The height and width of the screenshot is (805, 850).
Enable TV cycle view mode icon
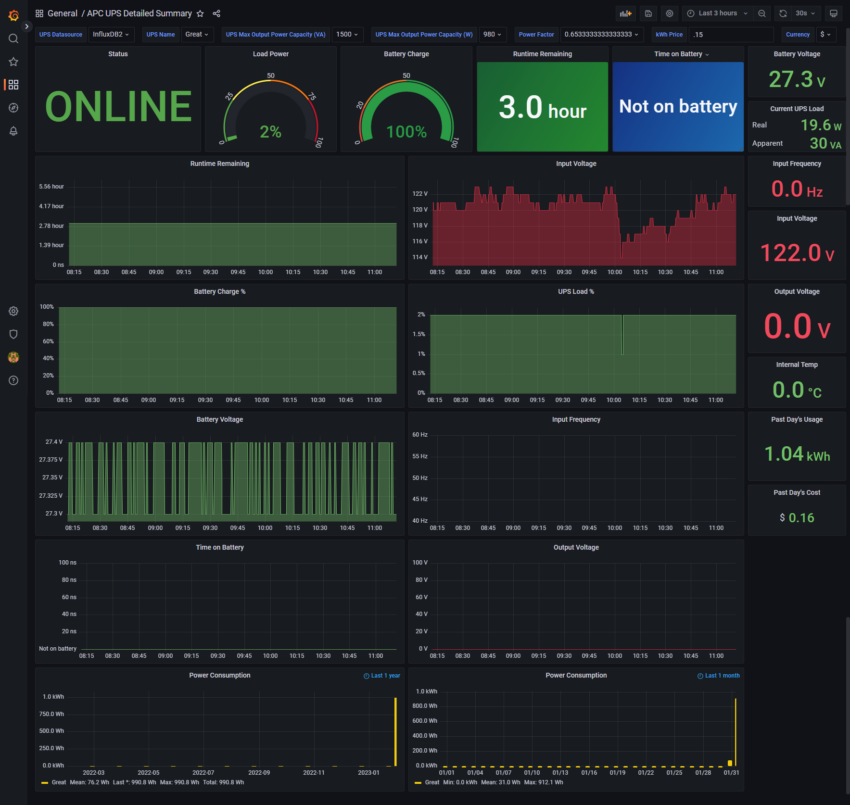click(x=833, y=12)
